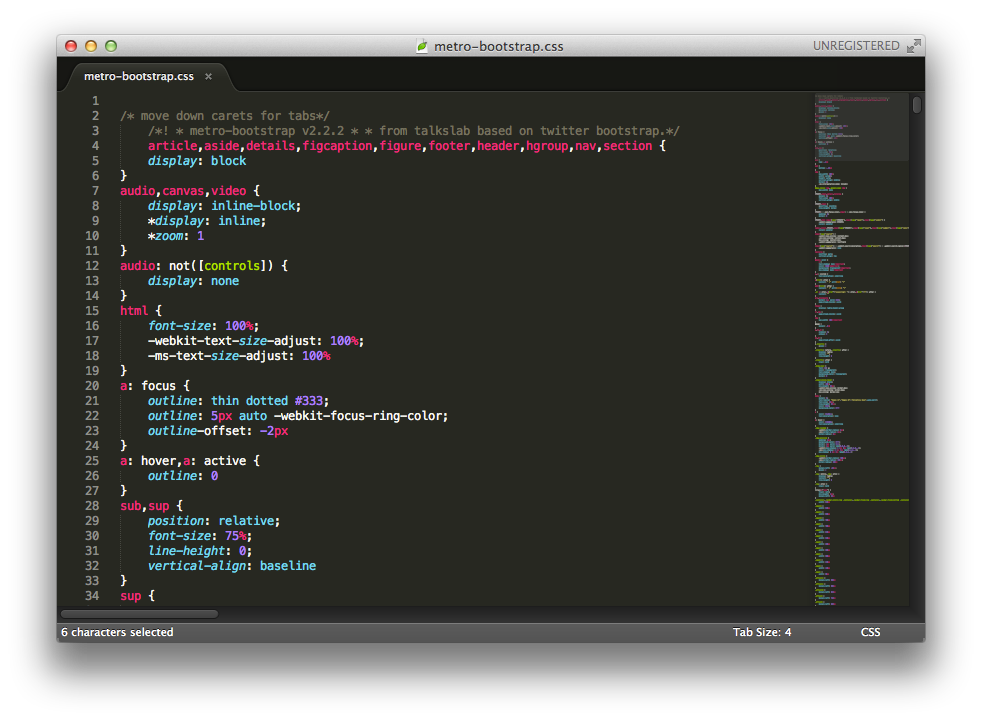Click the vertical scrollbar handle
The width and height of the screenshot is (982, 721).
(917, 105)
